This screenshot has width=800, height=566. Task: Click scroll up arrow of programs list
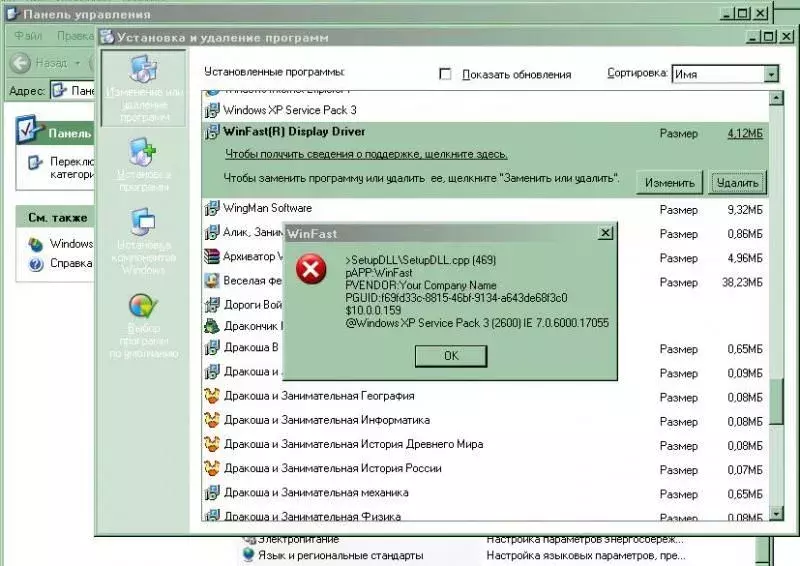[x=776, y=97]
